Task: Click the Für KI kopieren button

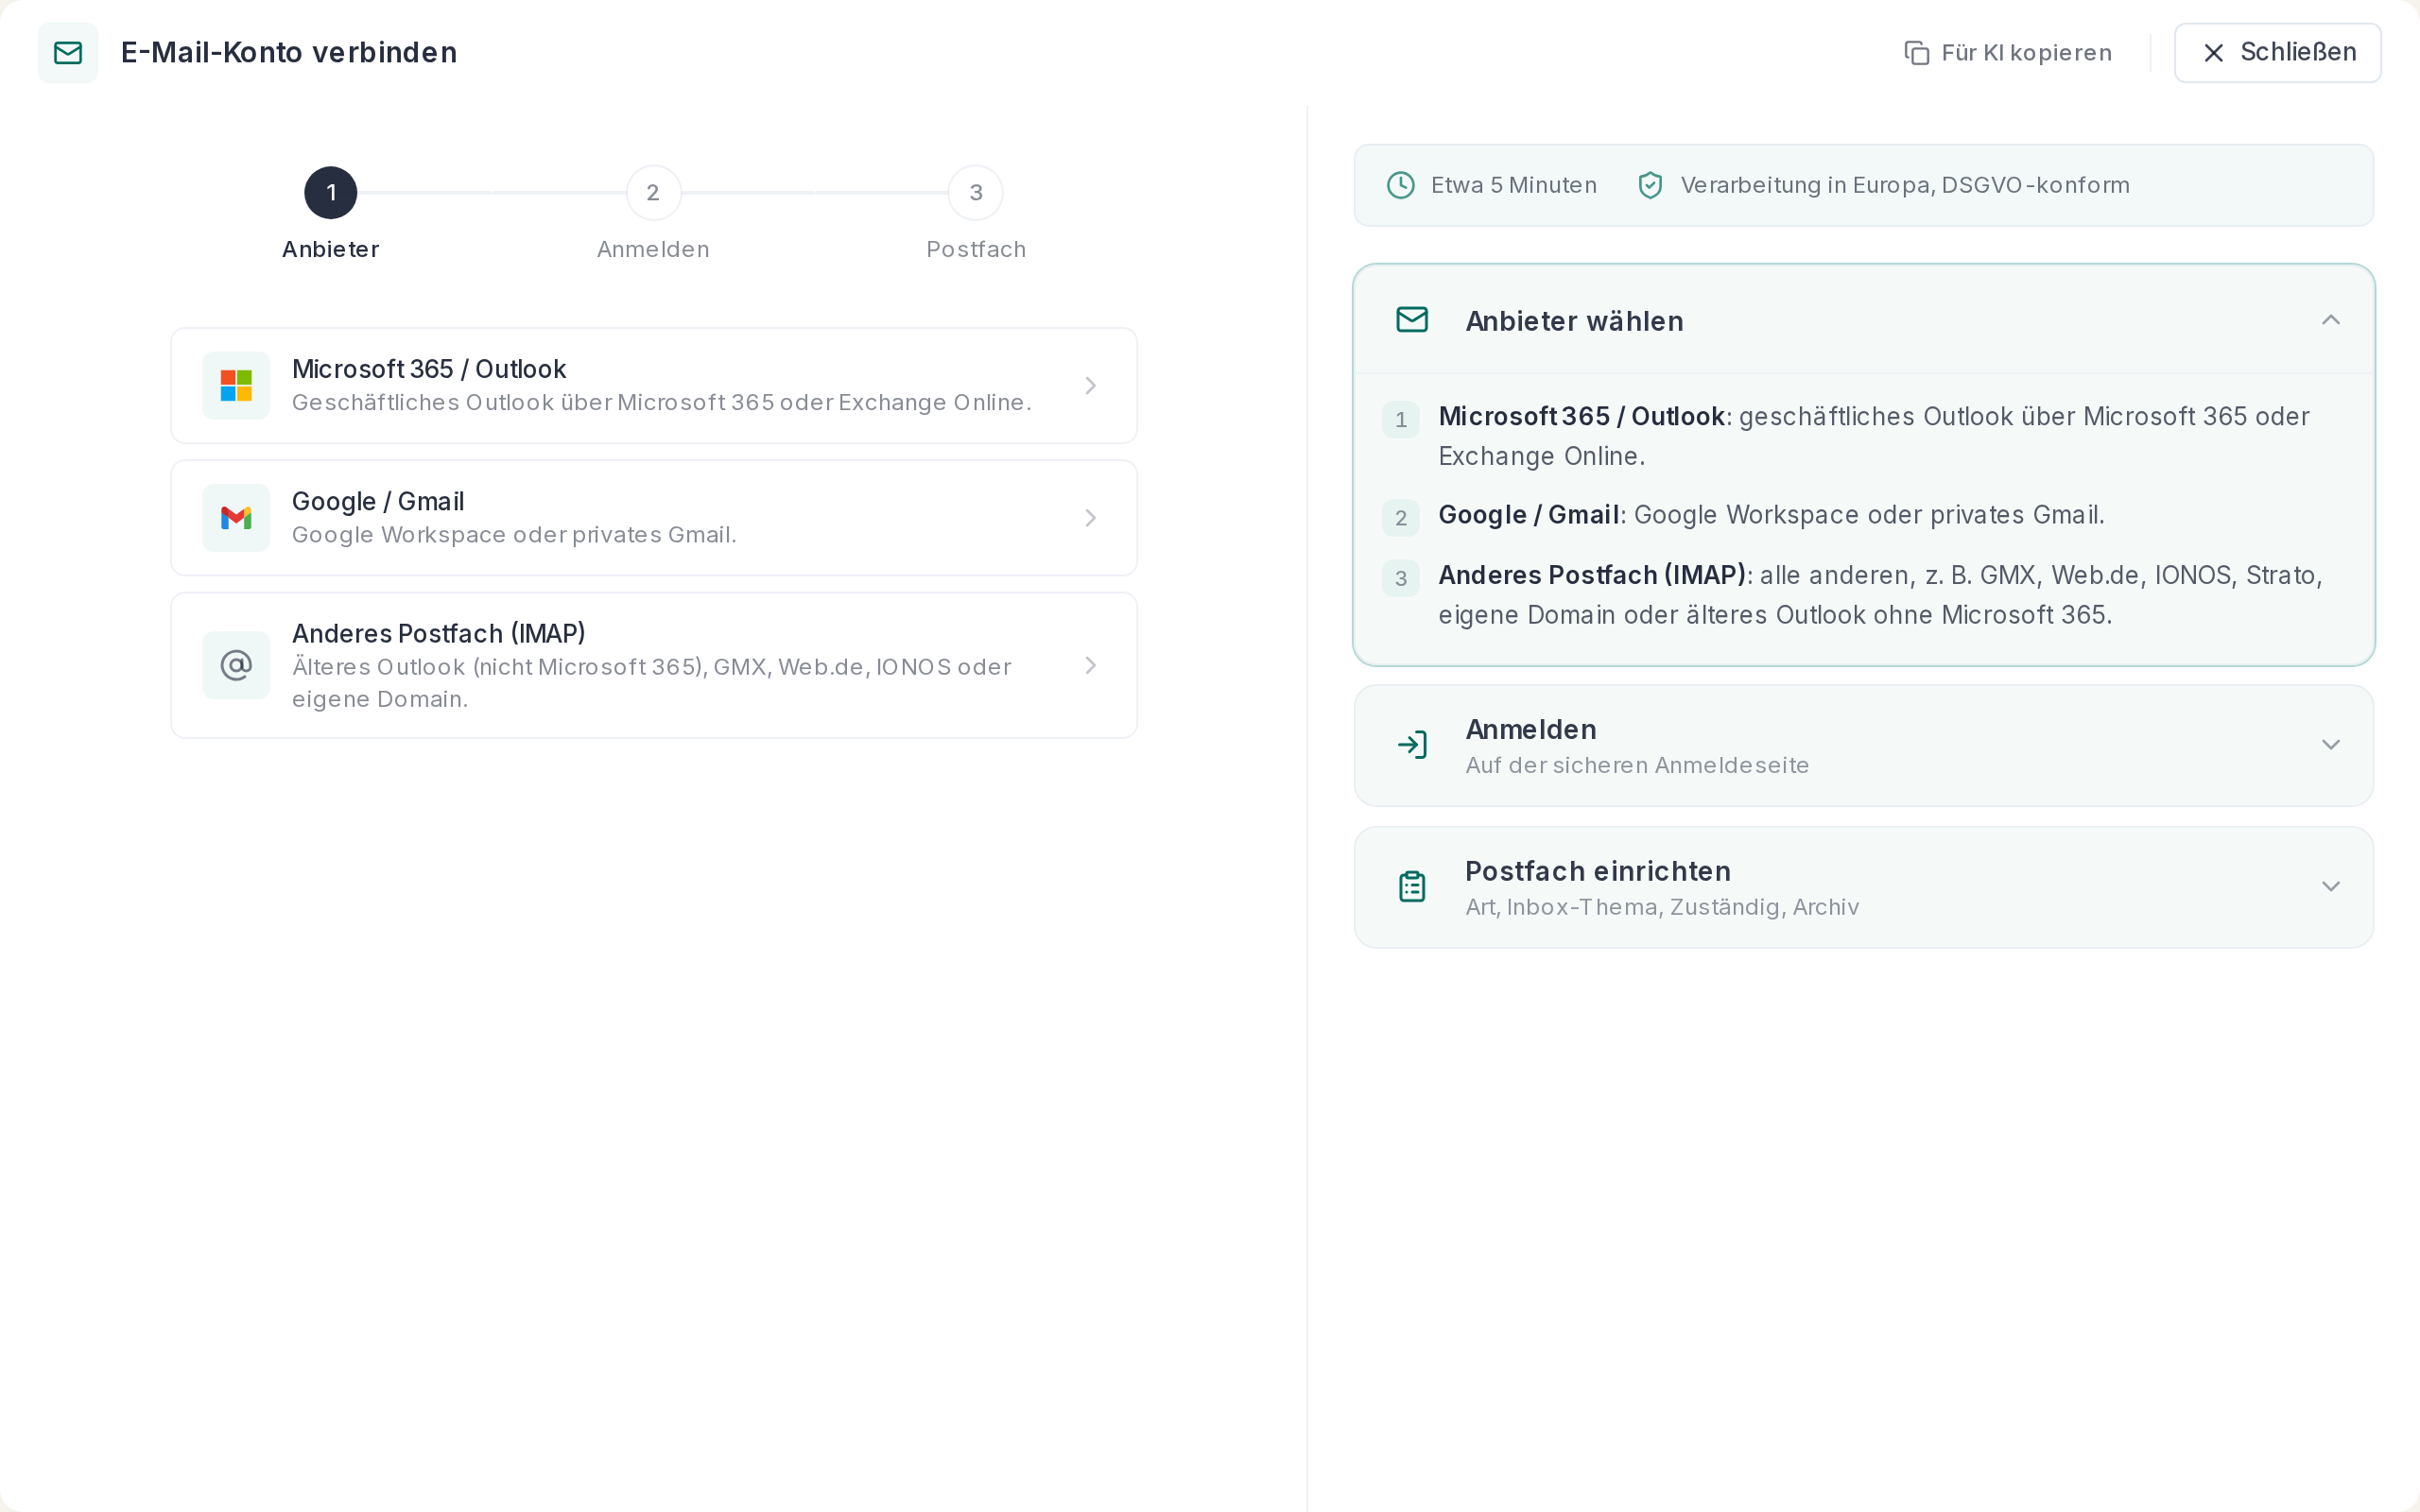Action: [x=2008, y=53]
